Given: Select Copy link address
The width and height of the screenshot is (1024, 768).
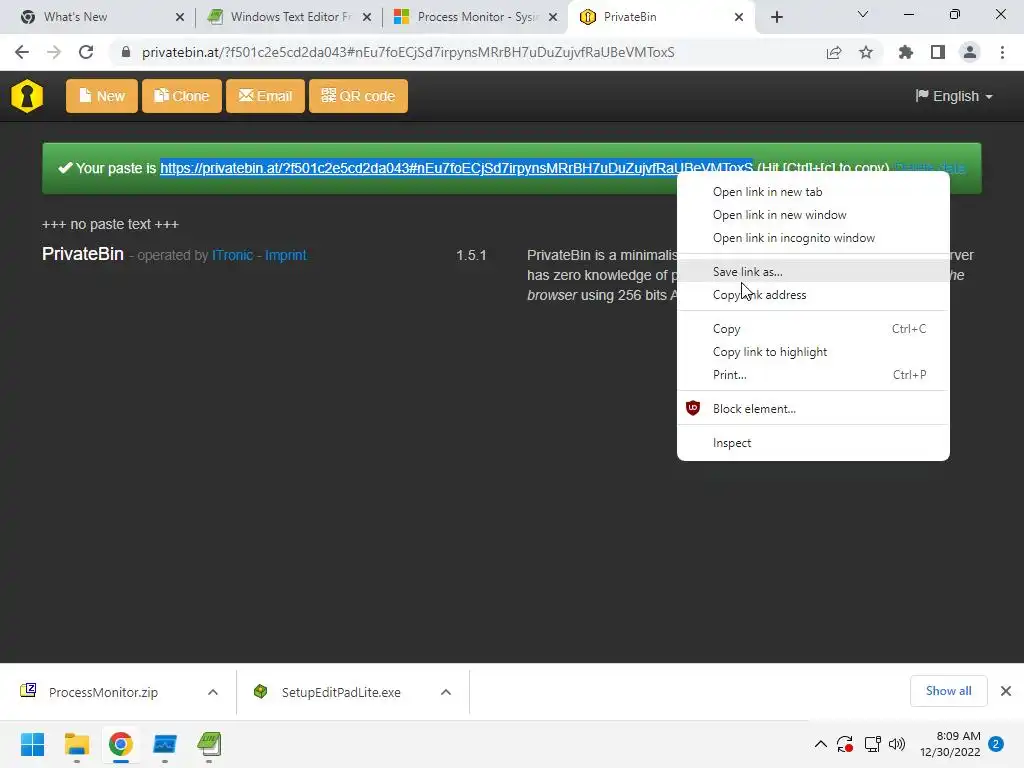Looking at the screenshot, I should point(813,295).
